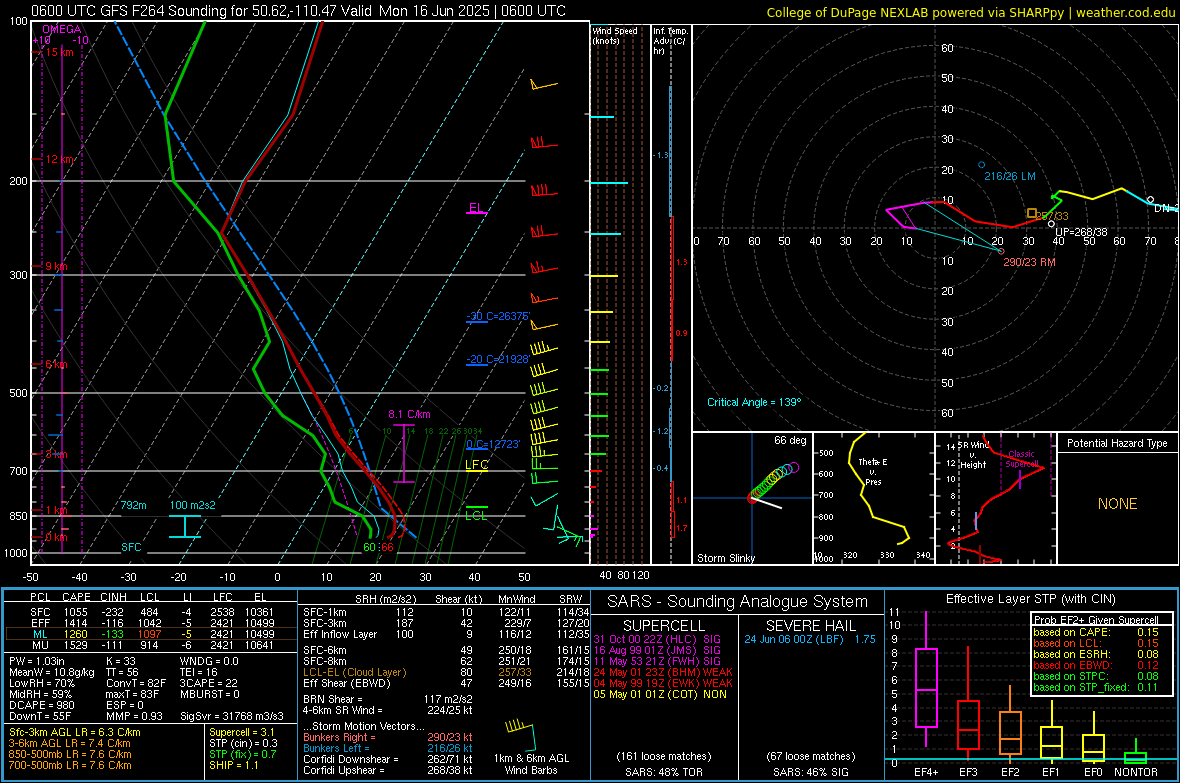Click the MMP = 0.93 value
The image size is (1180, 783).
pyautogui.click(x=135, y=716)
